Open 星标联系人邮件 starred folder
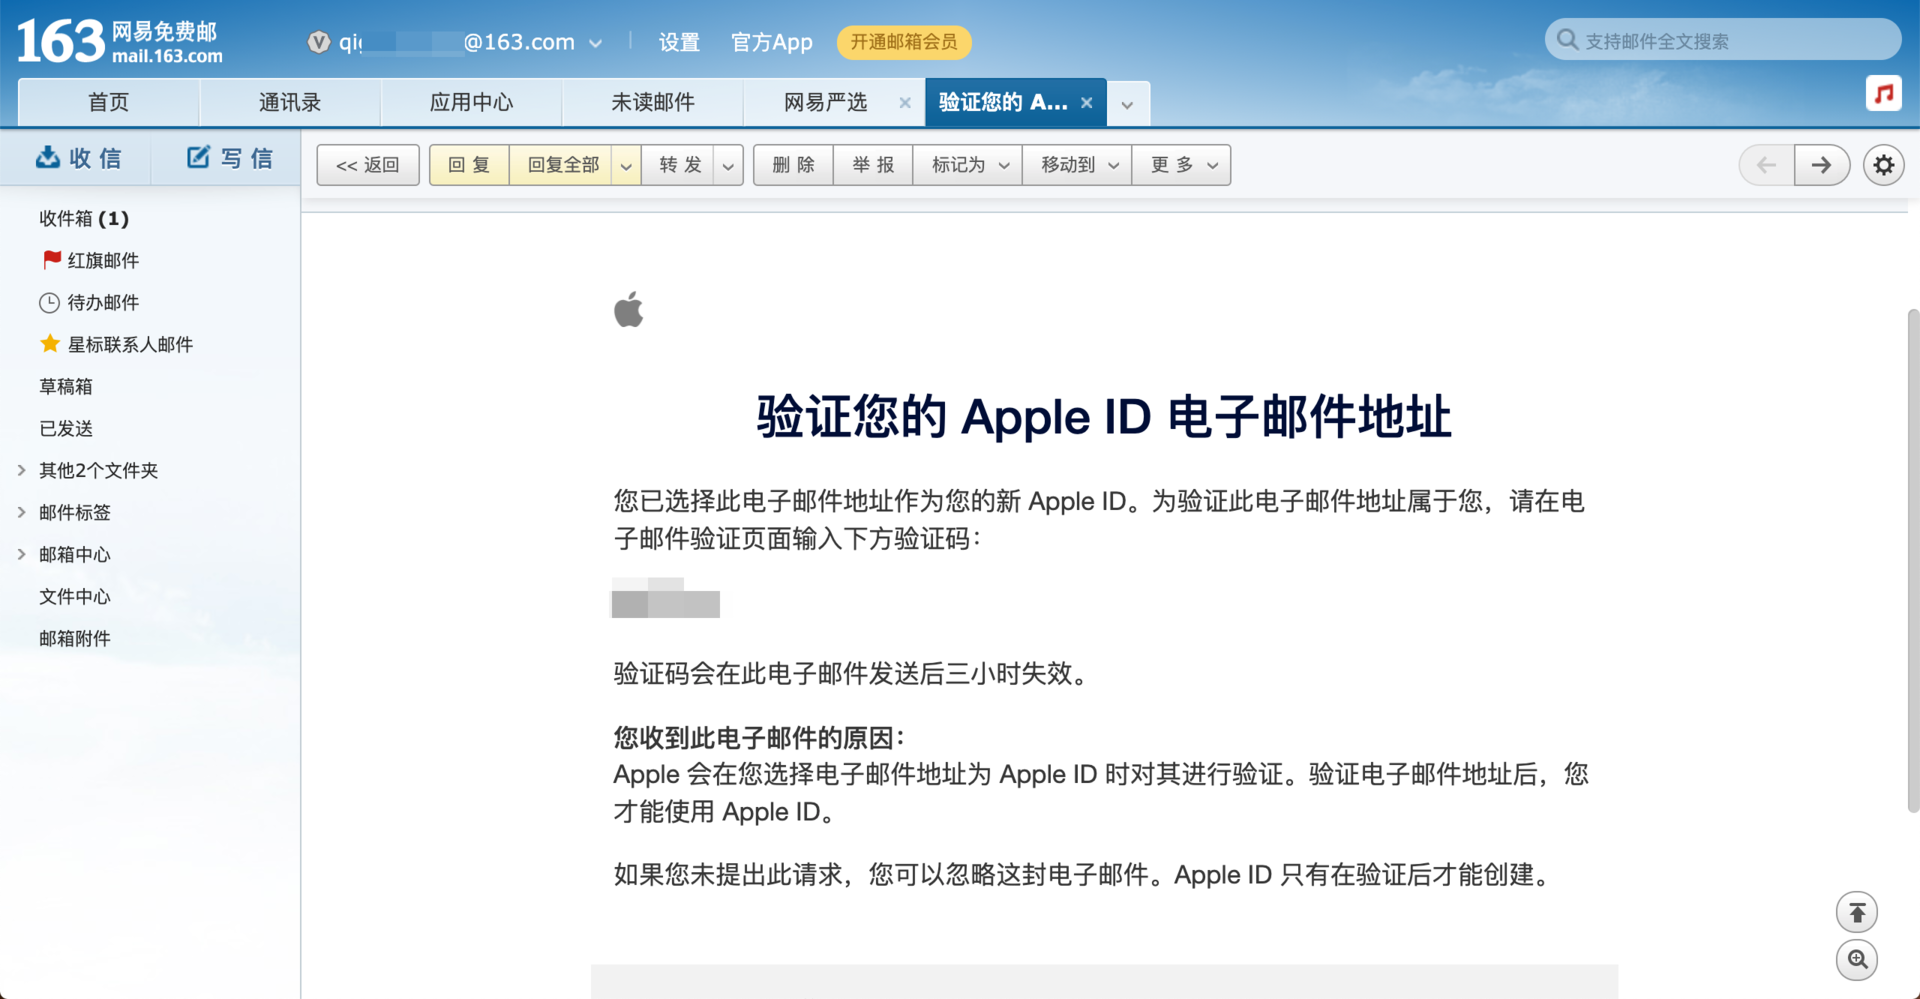 129,344
